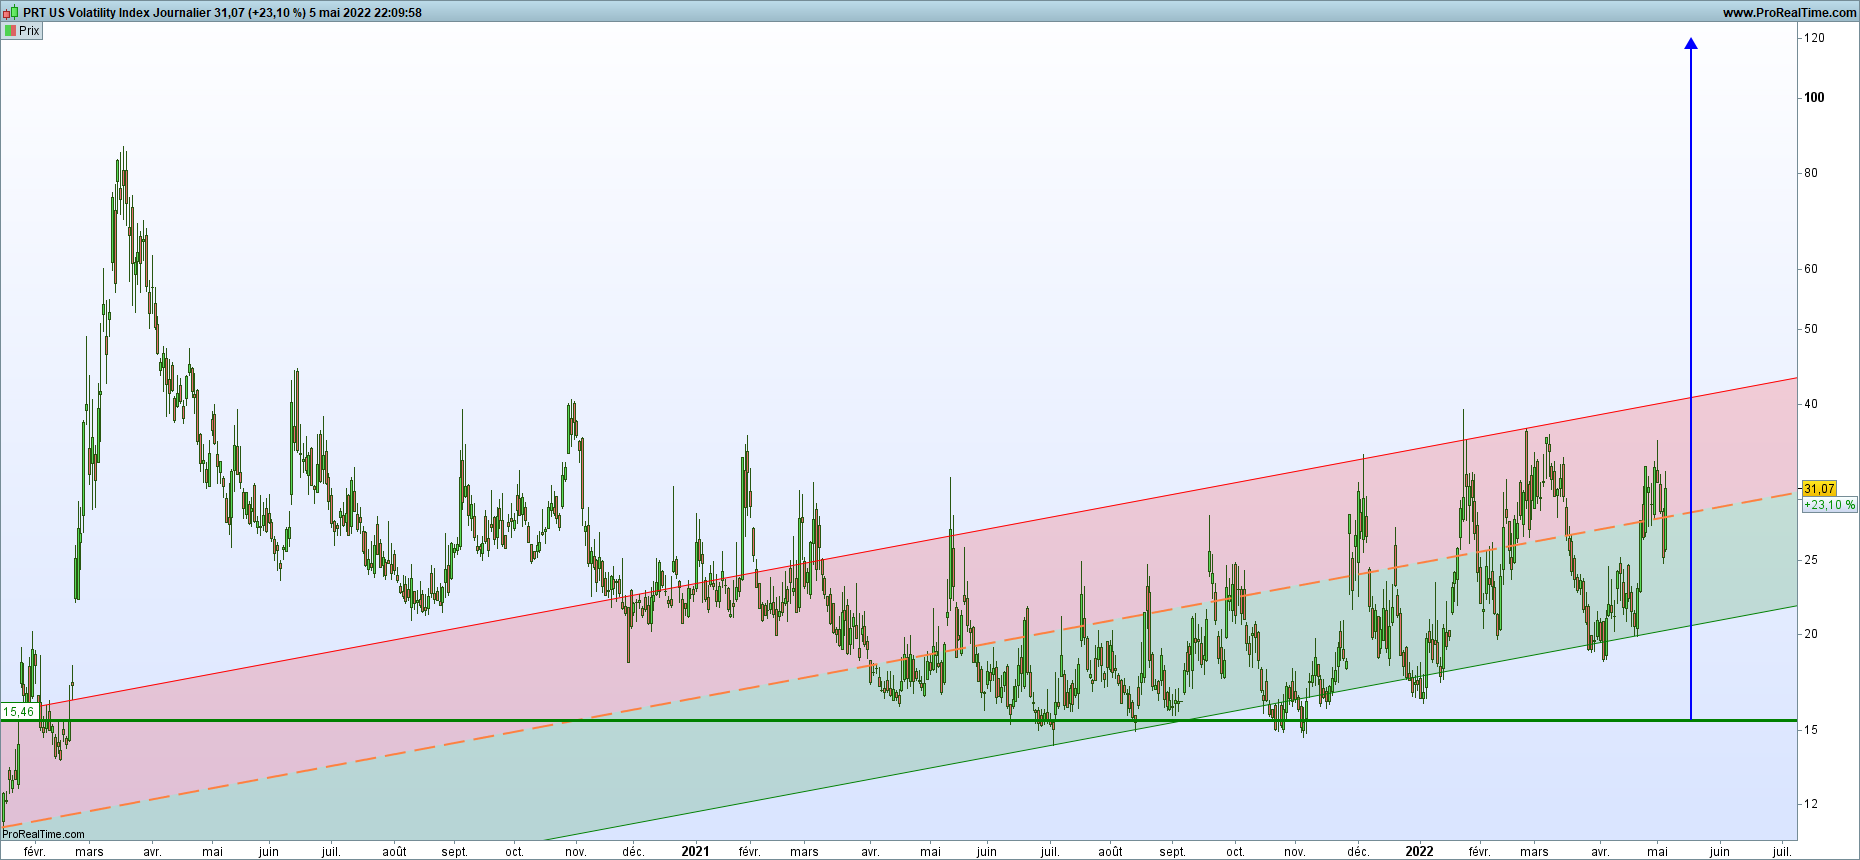Click the févr. label just after 2021
This screenshot has width=1860, height=860.
point(749,852)
